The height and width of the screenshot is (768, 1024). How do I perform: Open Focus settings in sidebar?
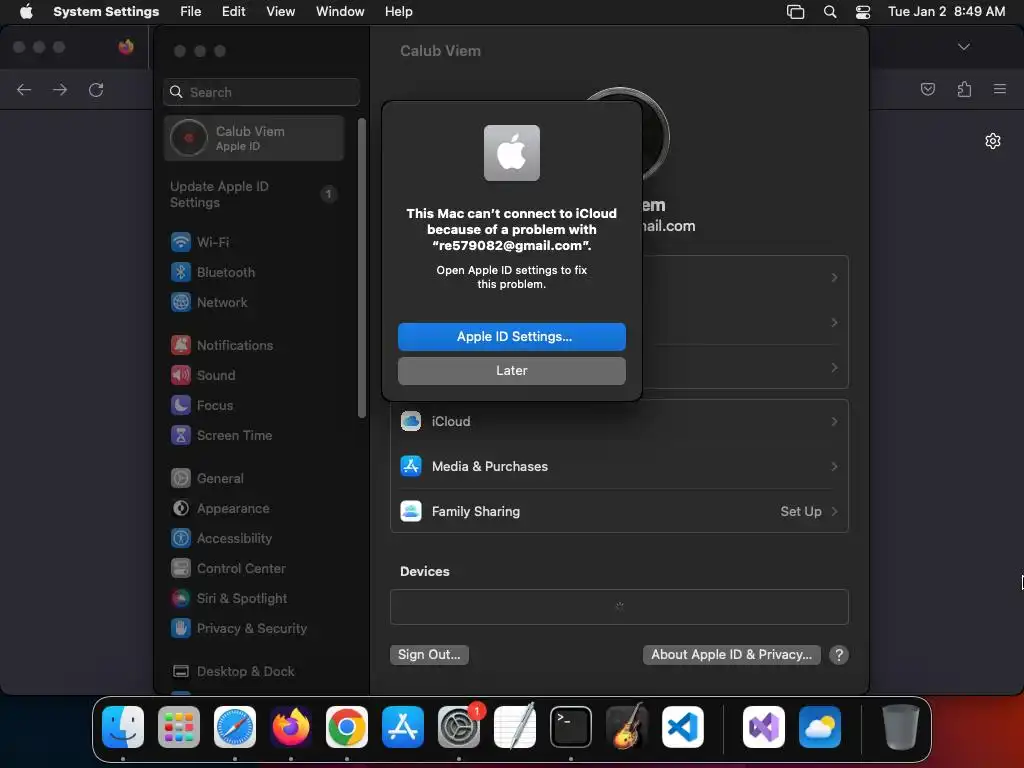pos(254,405)
